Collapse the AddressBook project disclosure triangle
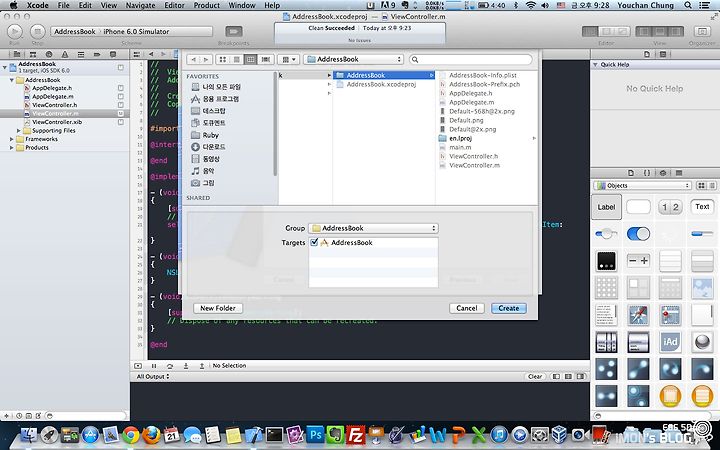Screen dimensions: 720x450 5,68
